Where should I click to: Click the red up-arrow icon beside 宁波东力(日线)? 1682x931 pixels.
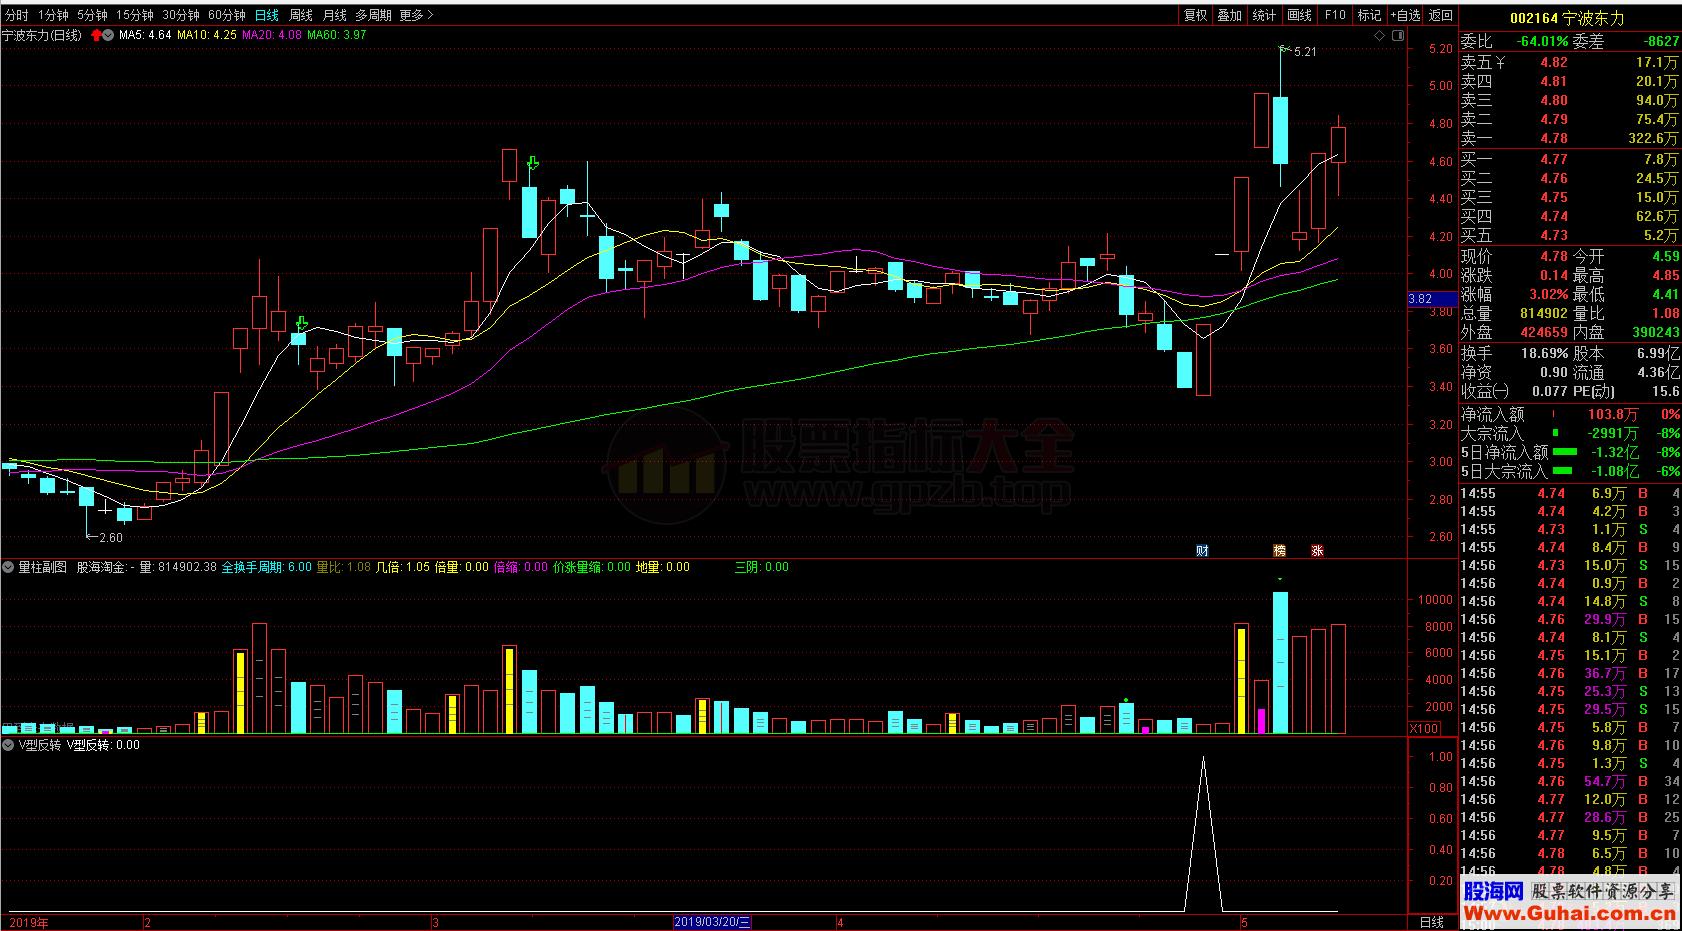pyautogui.click(x=97, y=35)
